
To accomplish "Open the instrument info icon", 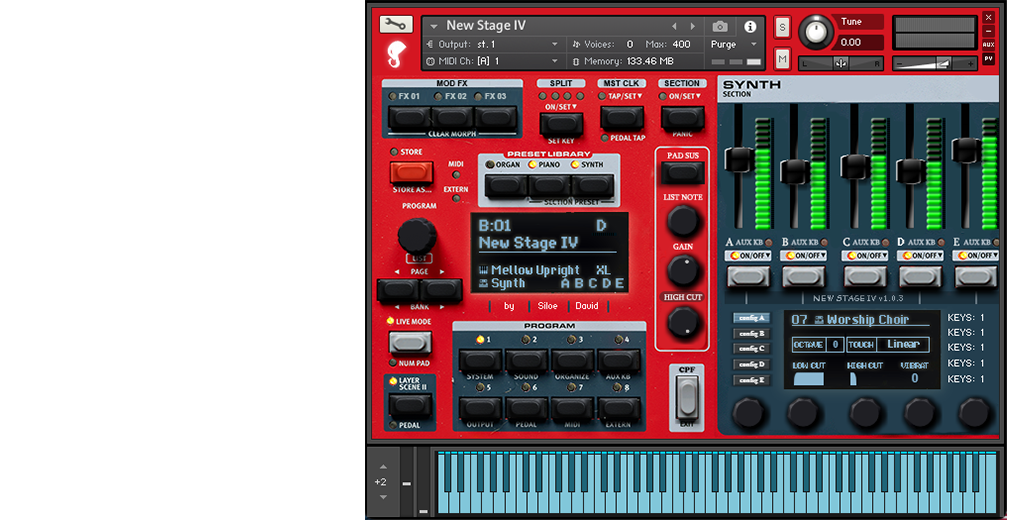I will pos(750,26).
